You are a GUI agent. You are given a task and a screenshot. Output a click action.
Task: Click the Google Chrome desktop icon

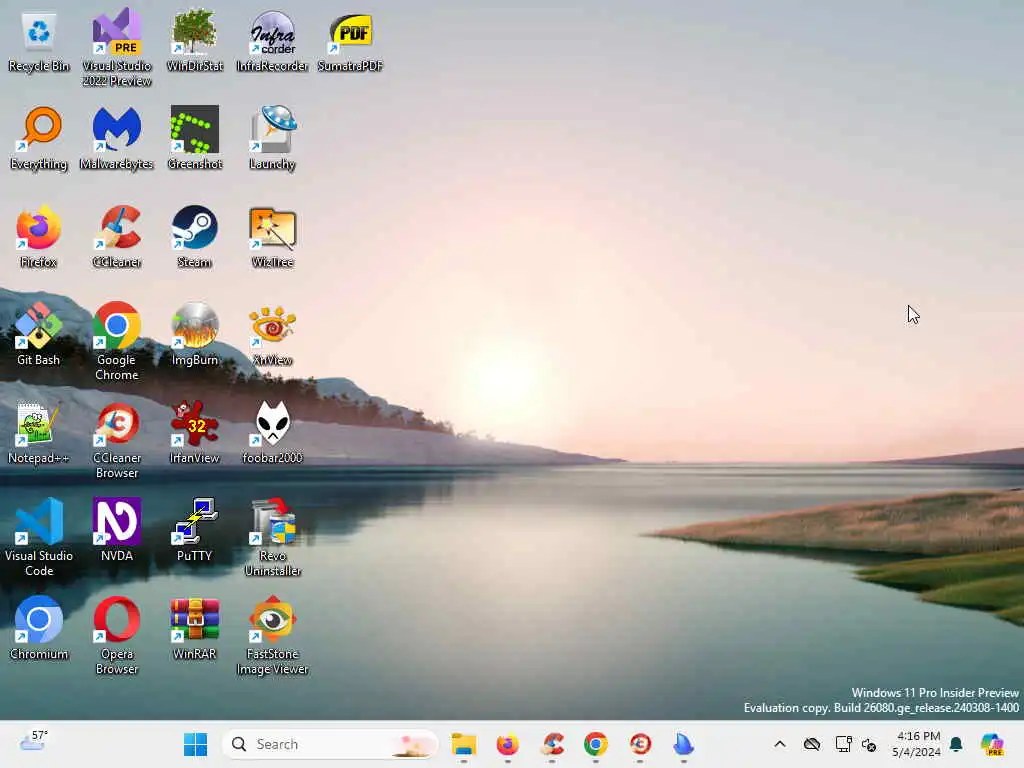tap(117, 342)
